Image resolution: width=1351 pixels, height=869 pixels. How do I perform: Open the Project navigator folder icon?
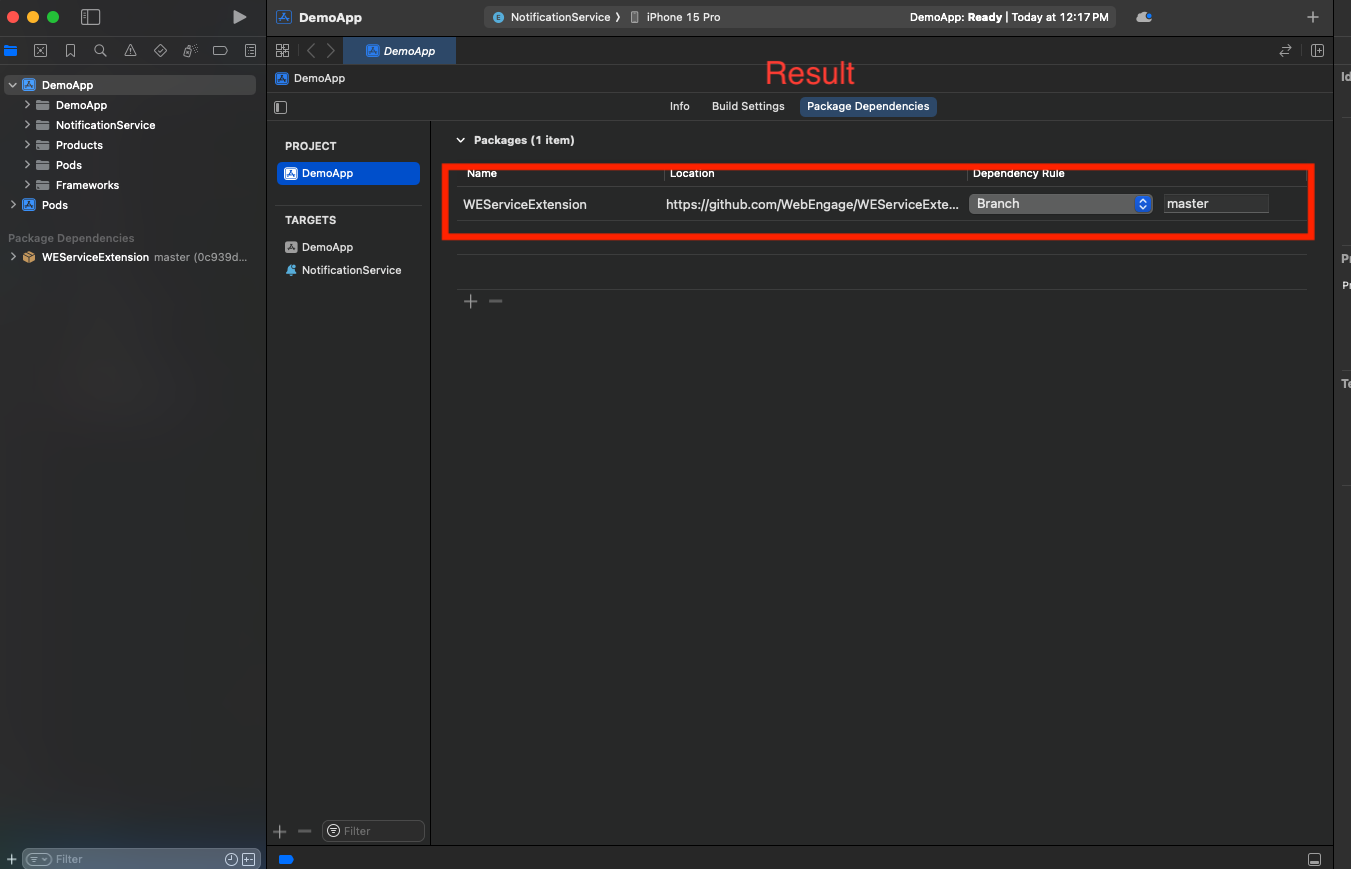(11, 50)
